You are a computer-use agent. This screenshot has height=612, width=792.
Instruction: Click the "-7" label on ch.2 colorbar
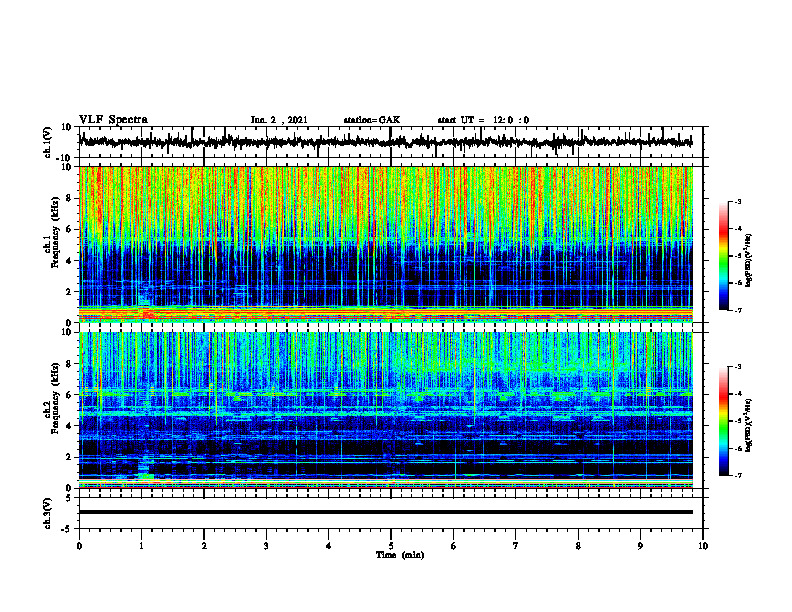coord(738,475)
